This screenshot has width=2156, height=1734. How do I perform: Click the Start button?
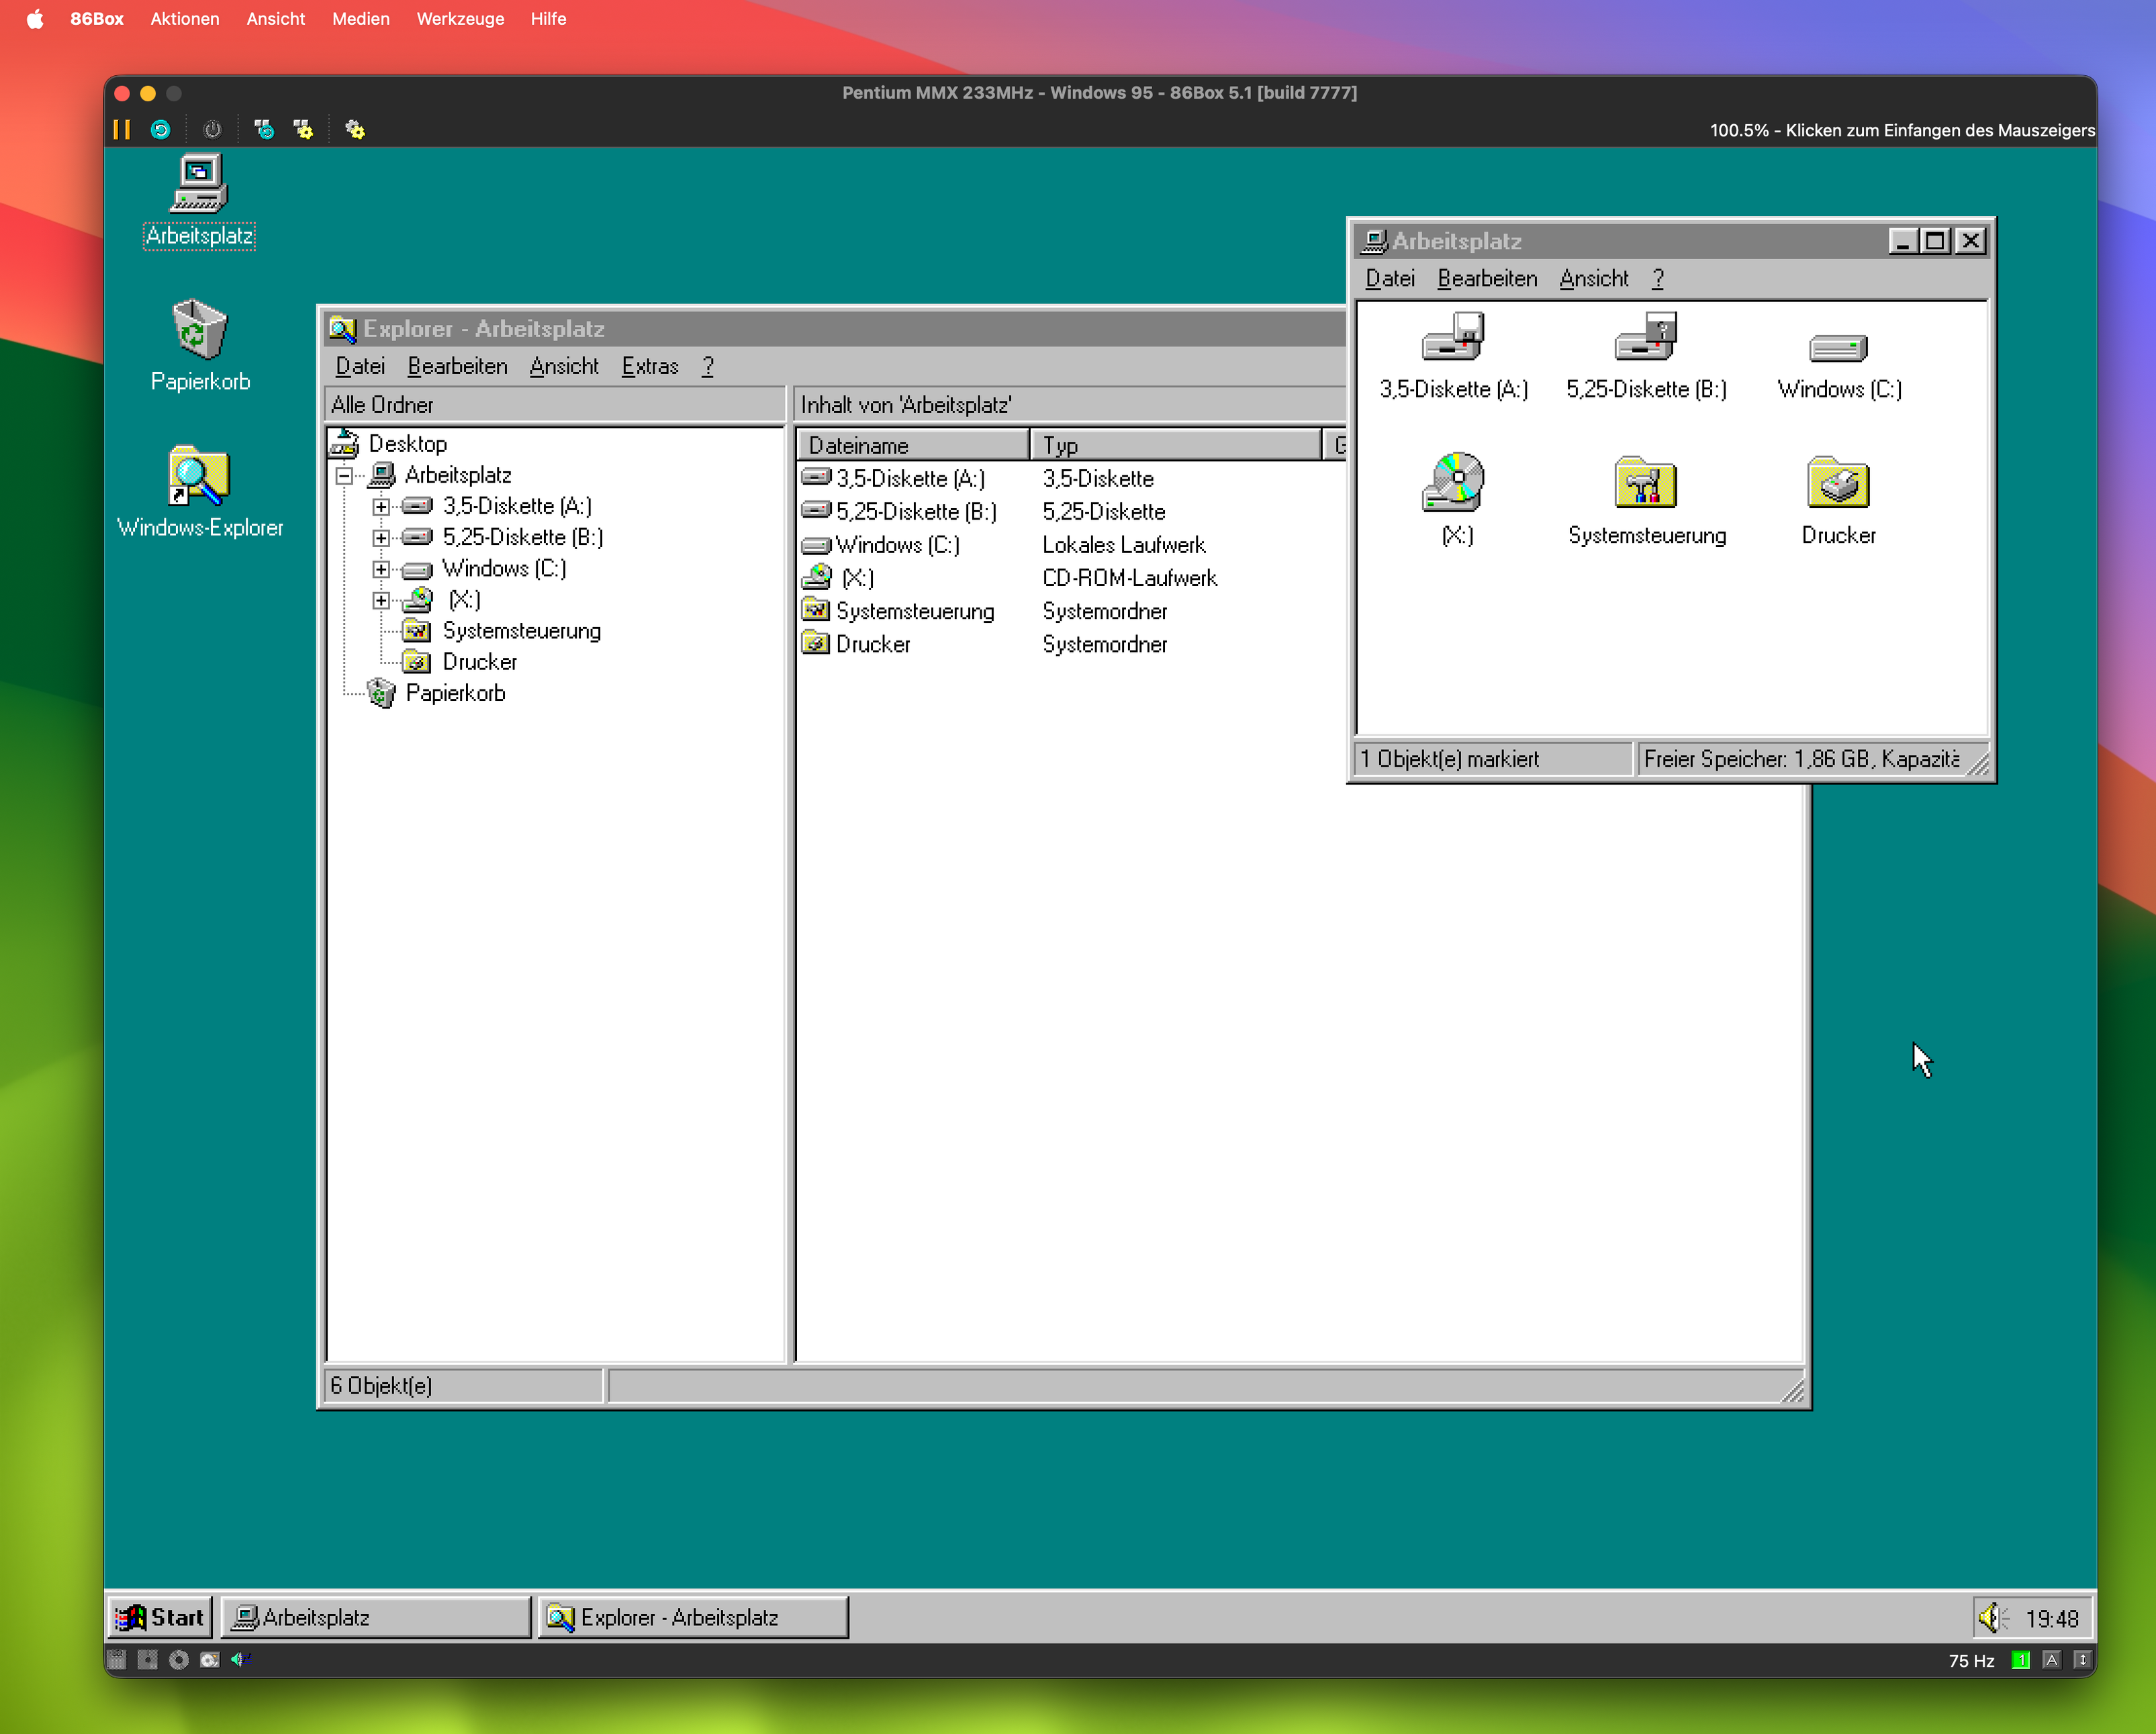pos(160,1617)
